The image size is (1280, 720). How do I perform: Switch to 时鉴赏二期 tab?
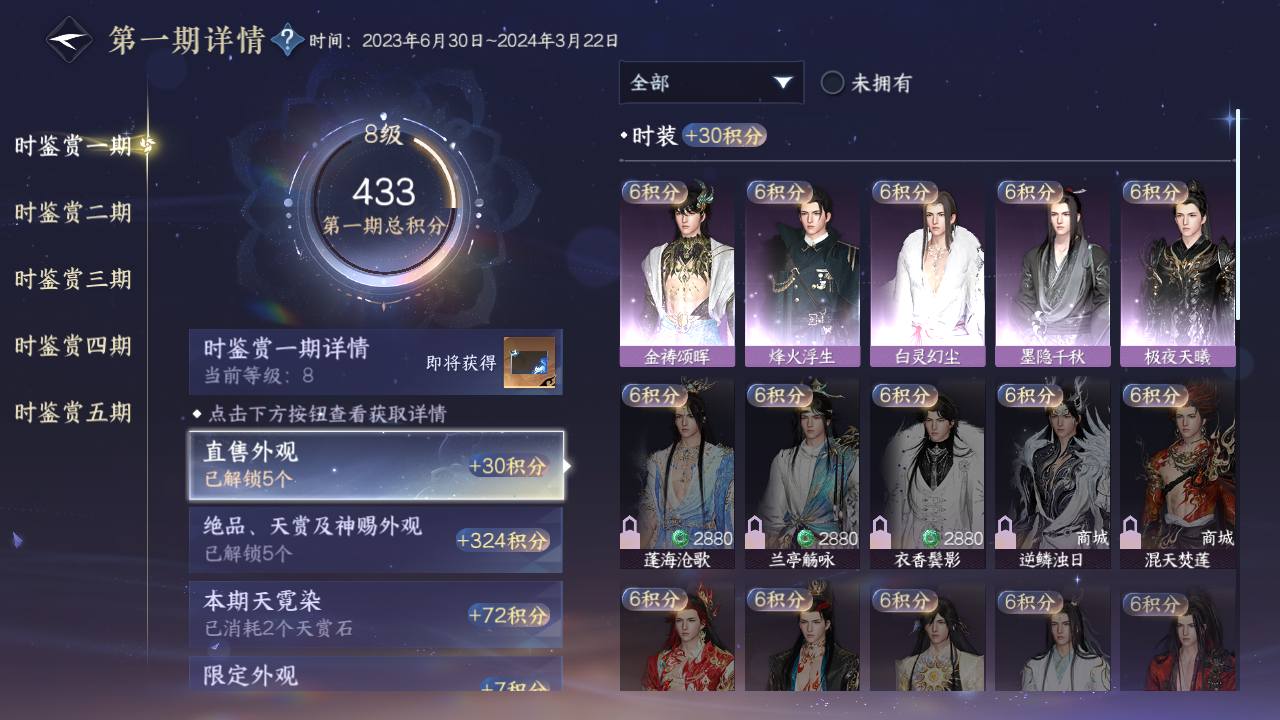tap(73, 213)
